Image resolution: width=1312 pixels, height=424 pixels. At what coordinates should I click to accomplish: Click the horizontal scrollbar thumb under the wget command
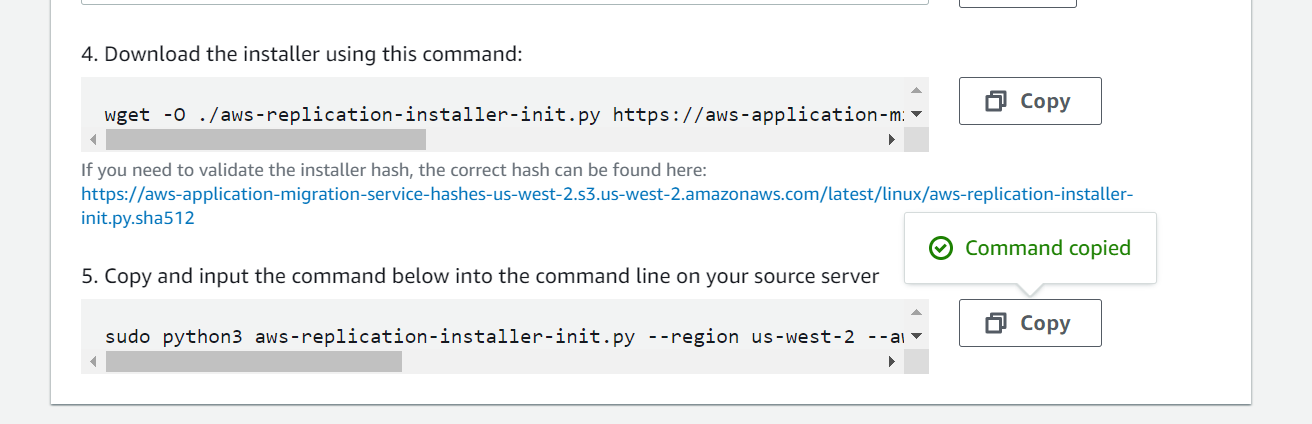[265, 139]
